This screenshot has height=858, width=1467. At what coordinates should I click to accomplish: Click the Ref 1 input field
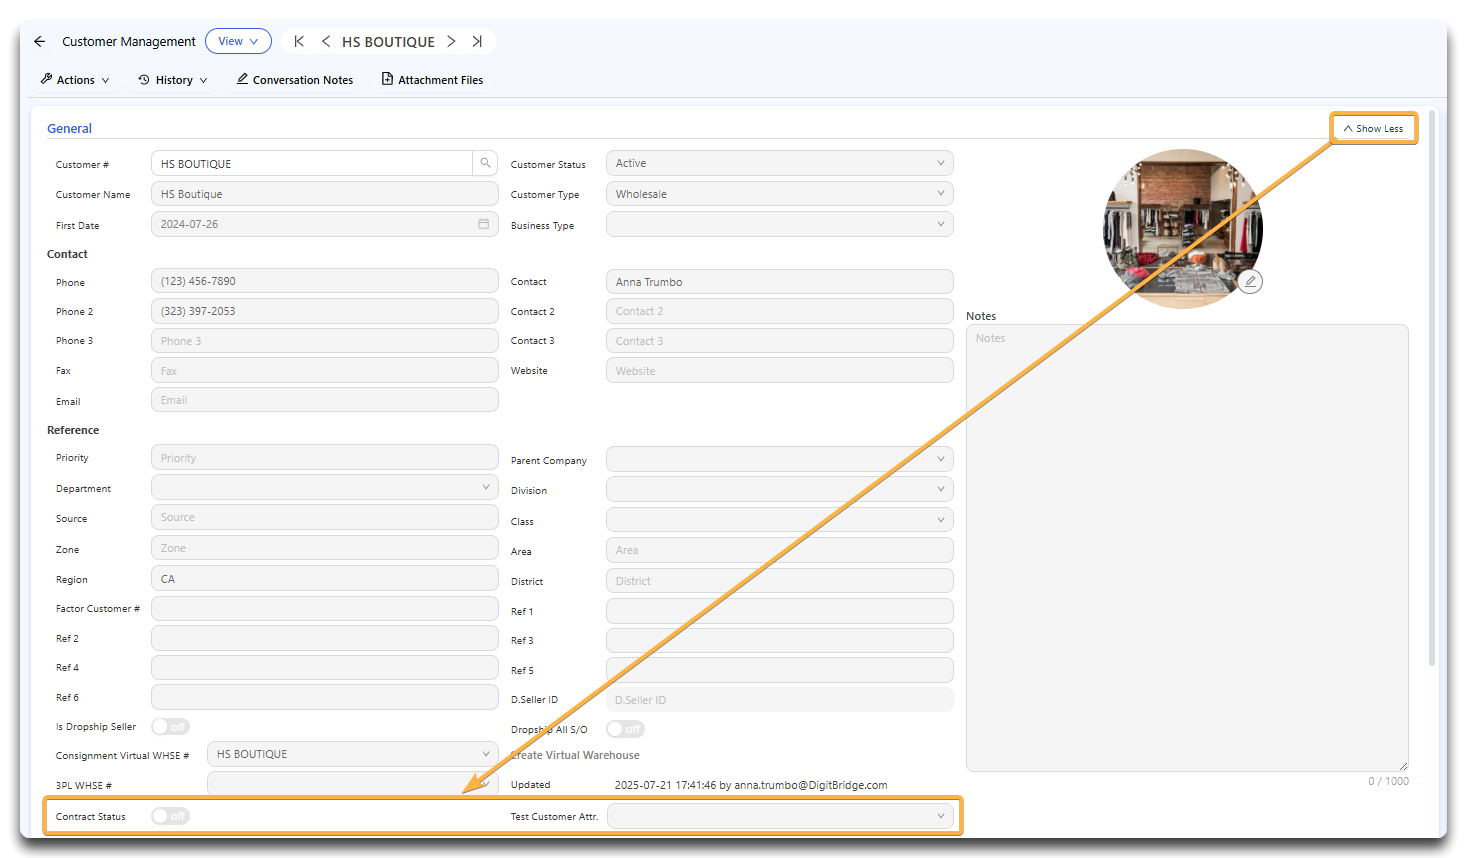coord(780,611)
